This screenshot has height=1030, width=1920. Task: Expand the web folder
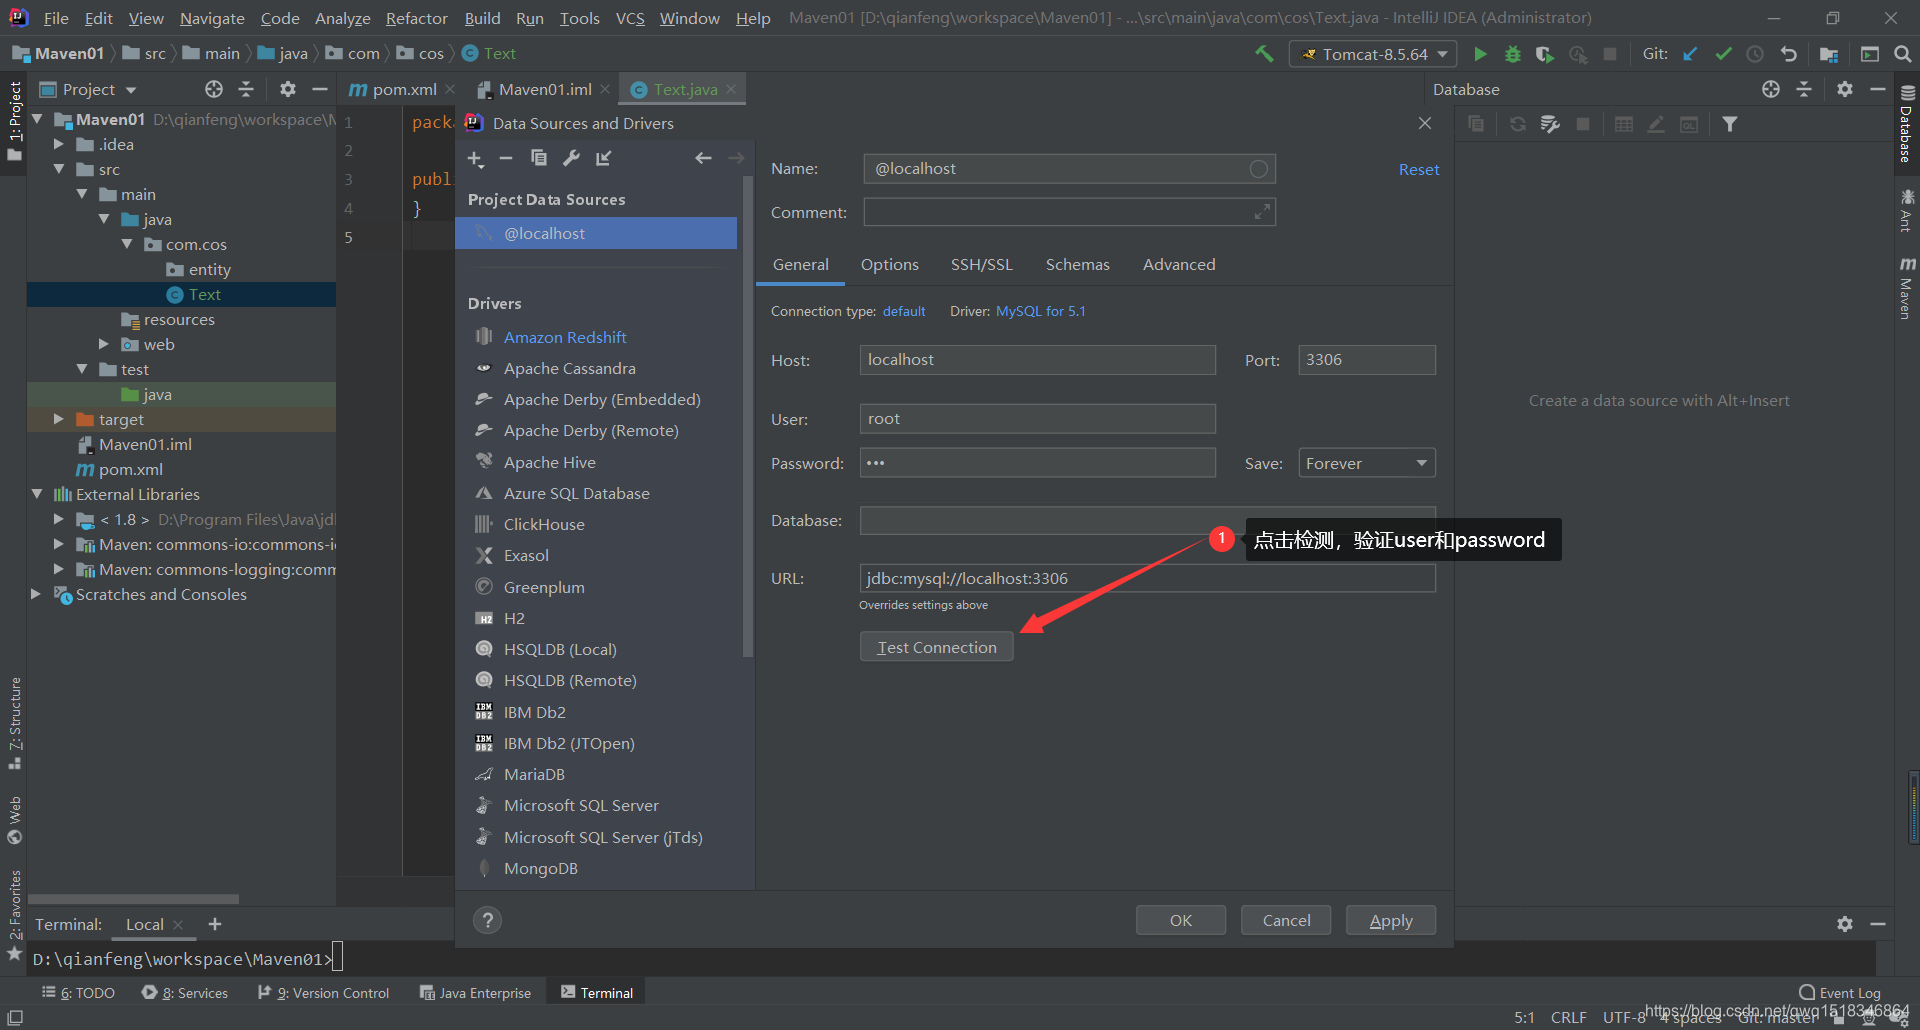(104, 344)
